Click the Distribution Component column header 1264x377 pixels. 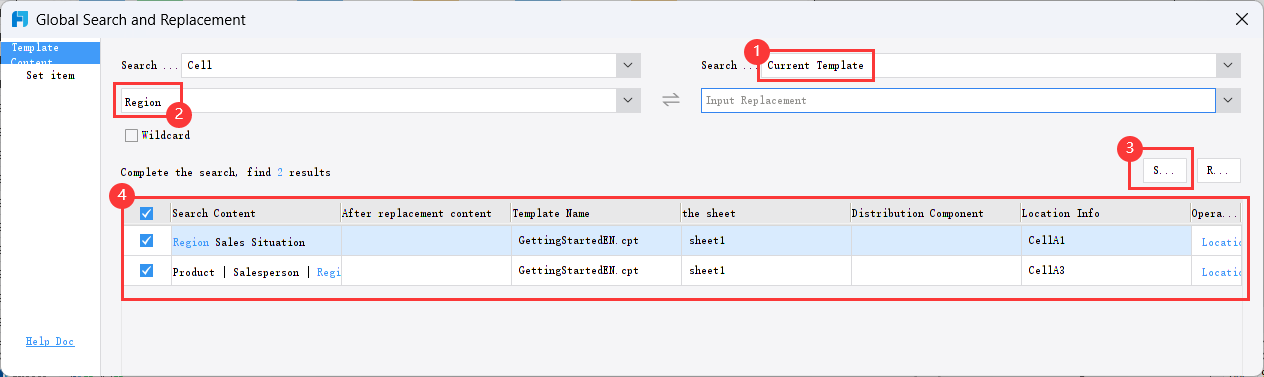pos(935,213)
